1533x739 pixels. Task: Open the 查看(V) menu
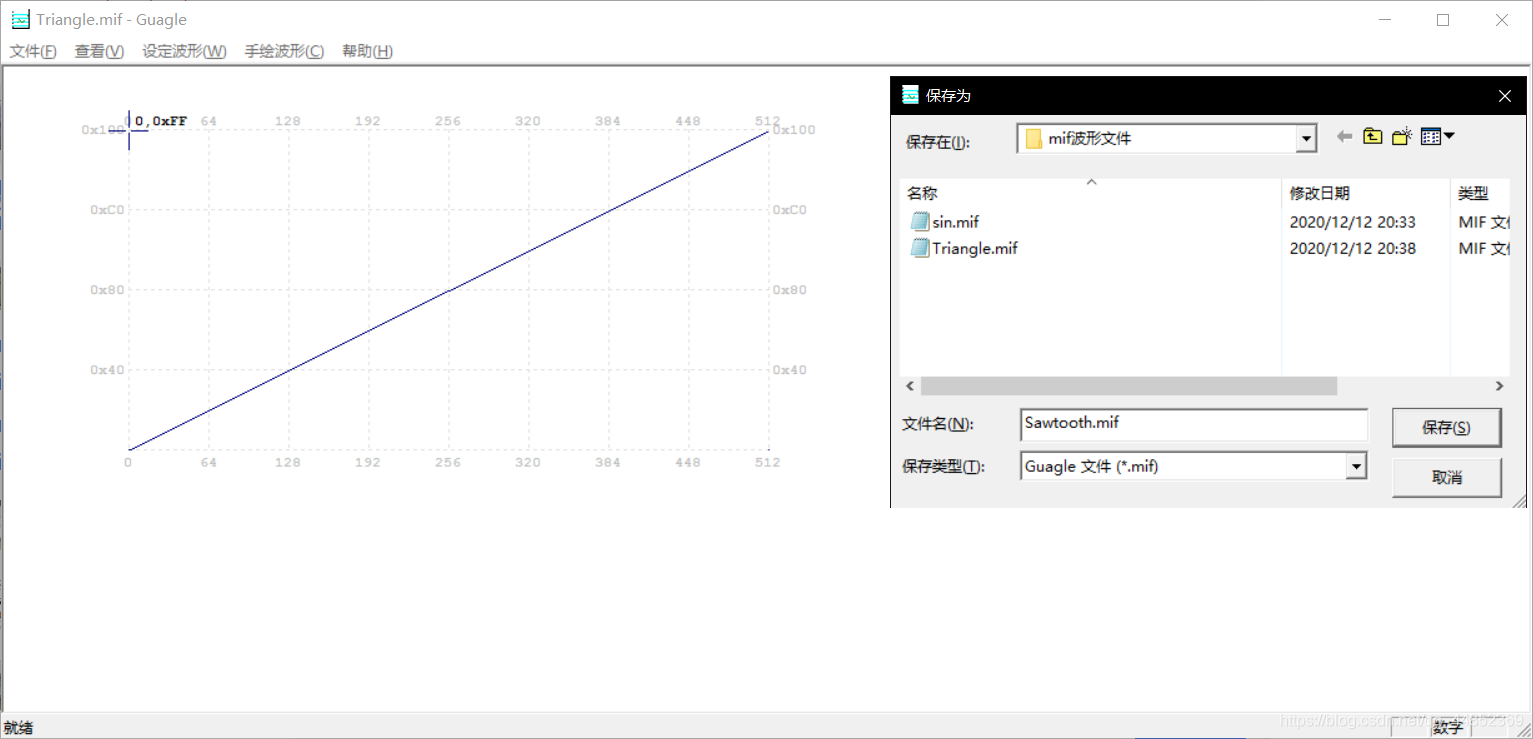(99, 51)
